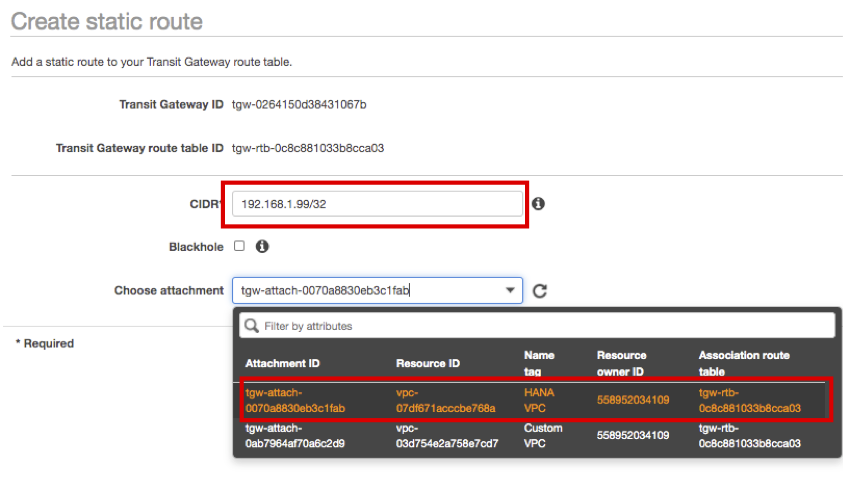Click the Attachment ID column header

[282, 363]
